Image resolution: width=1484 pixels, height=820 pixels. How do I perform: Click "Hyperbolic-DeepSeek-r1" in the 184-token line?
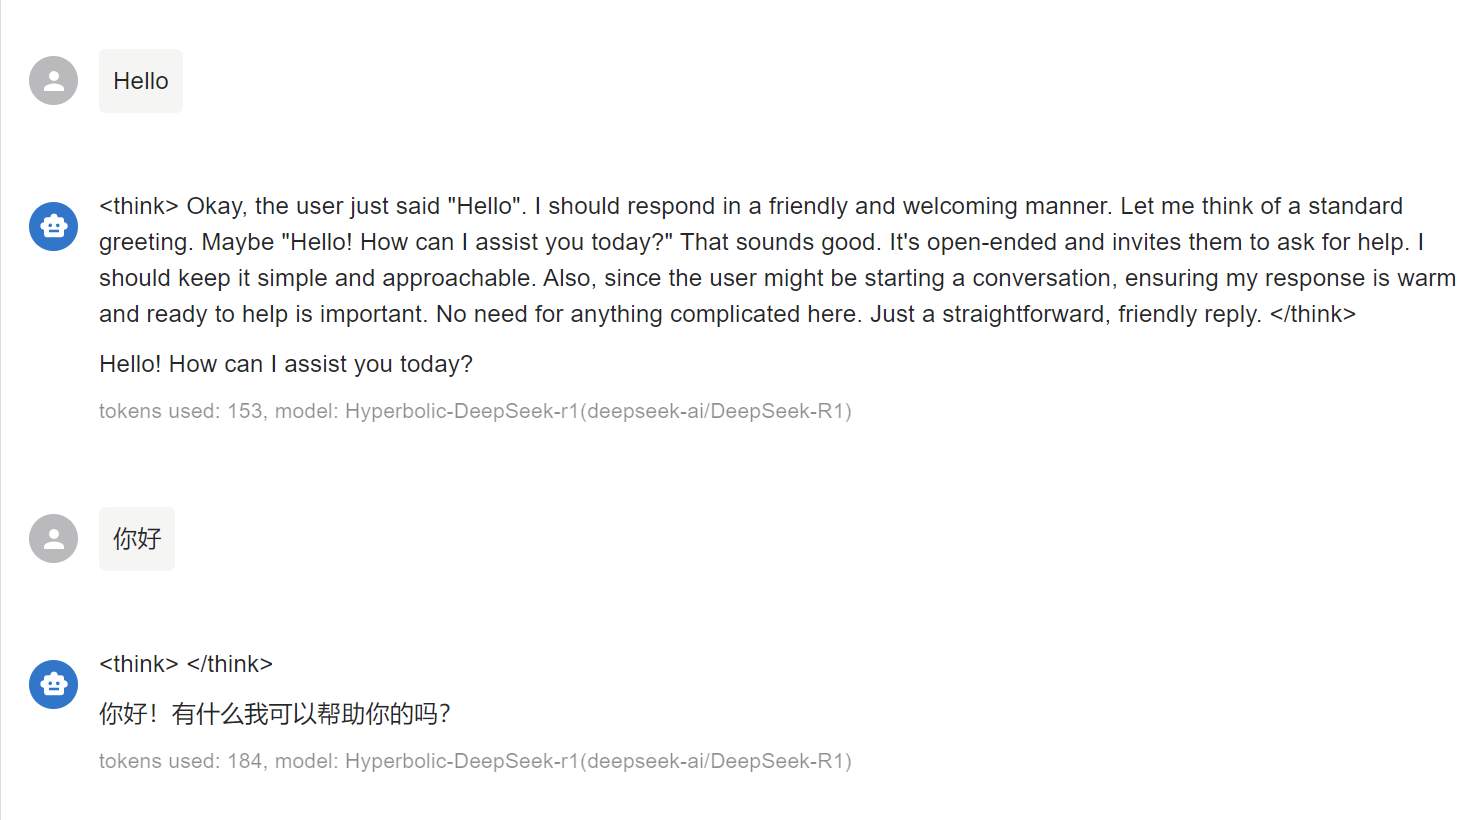click(x=462, y=761)
